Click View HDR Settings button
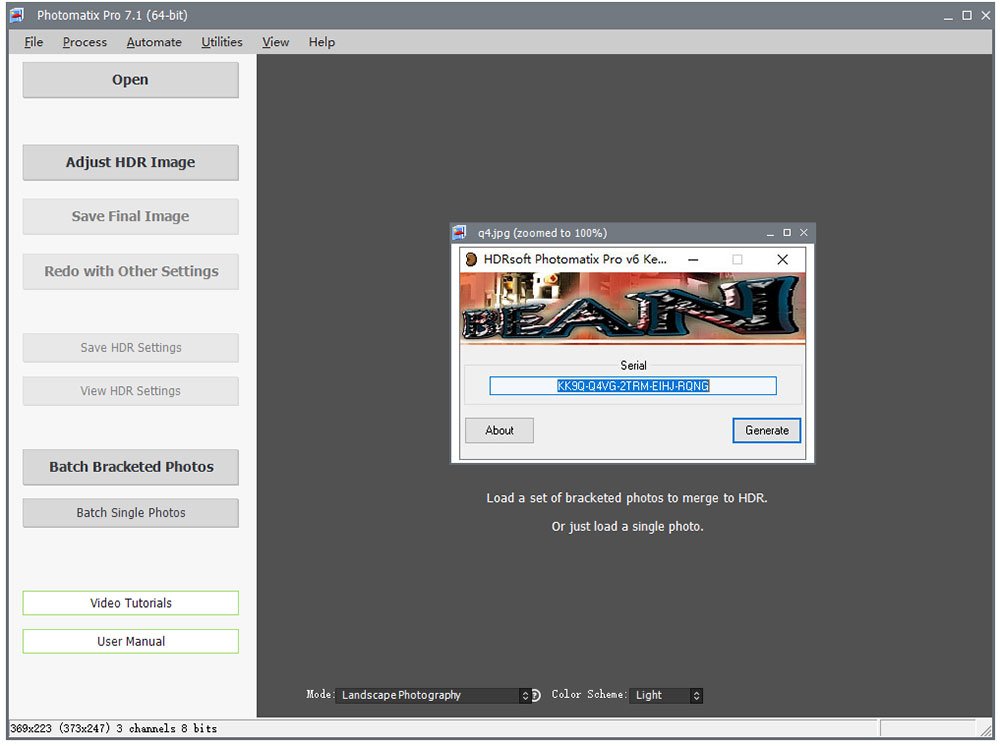 [131, 391]
